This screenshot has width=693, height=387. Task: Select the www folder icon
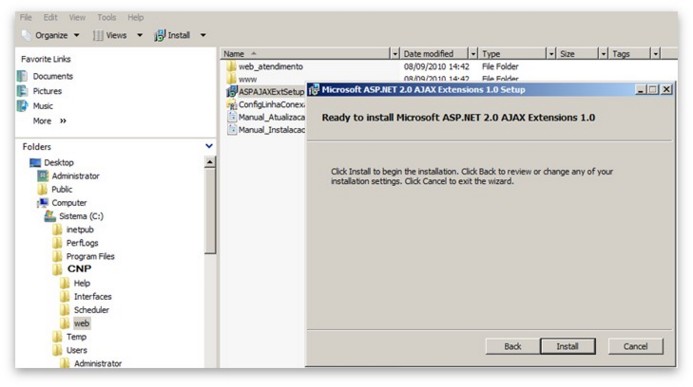[x=231, y=79]
